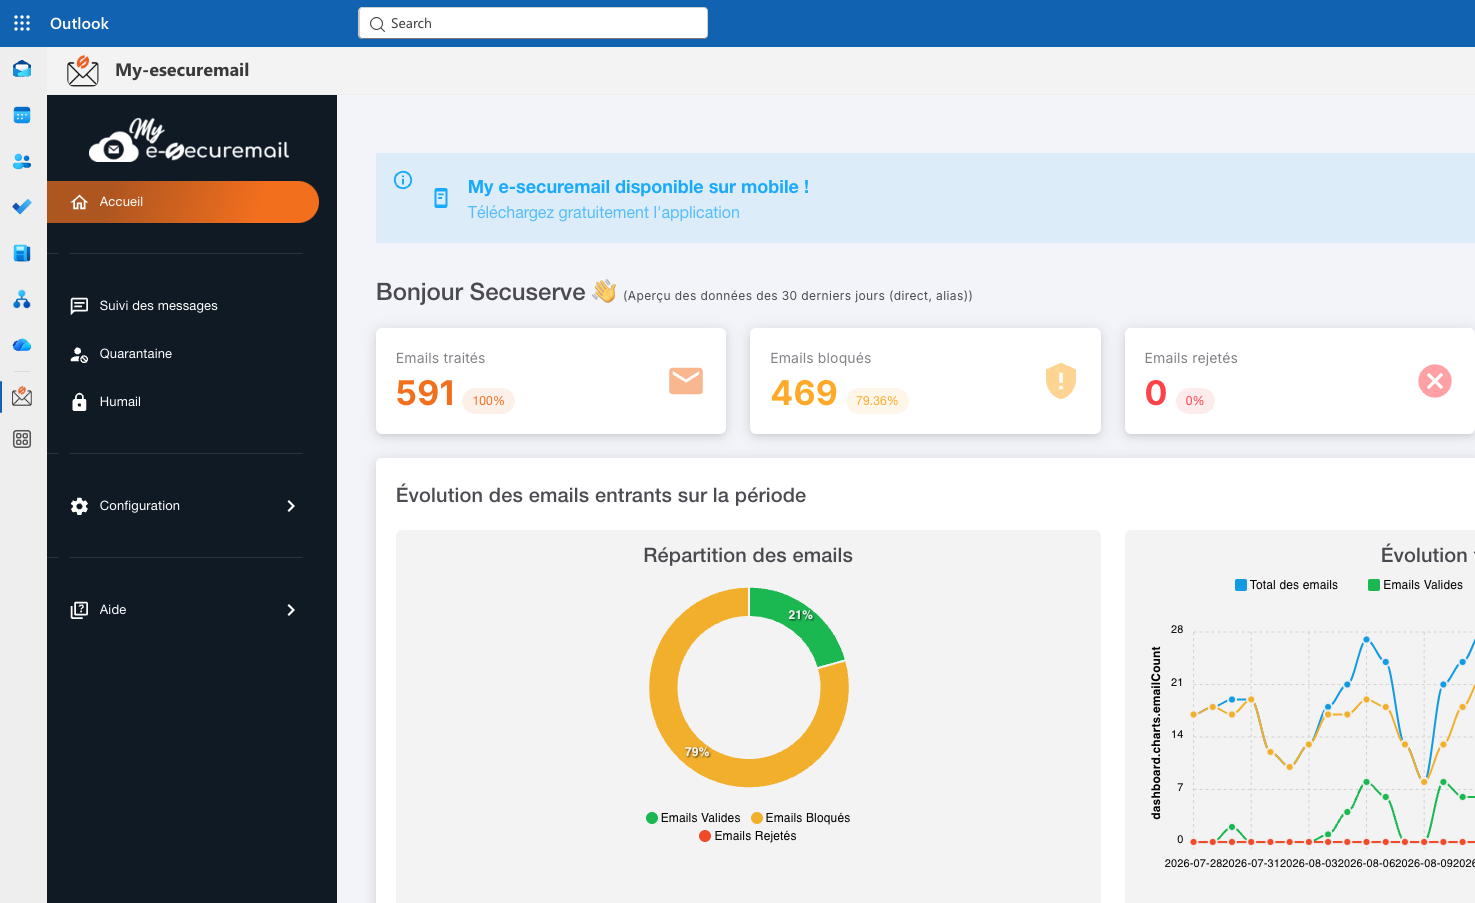Click the 469 emails bloqués value

804,393
